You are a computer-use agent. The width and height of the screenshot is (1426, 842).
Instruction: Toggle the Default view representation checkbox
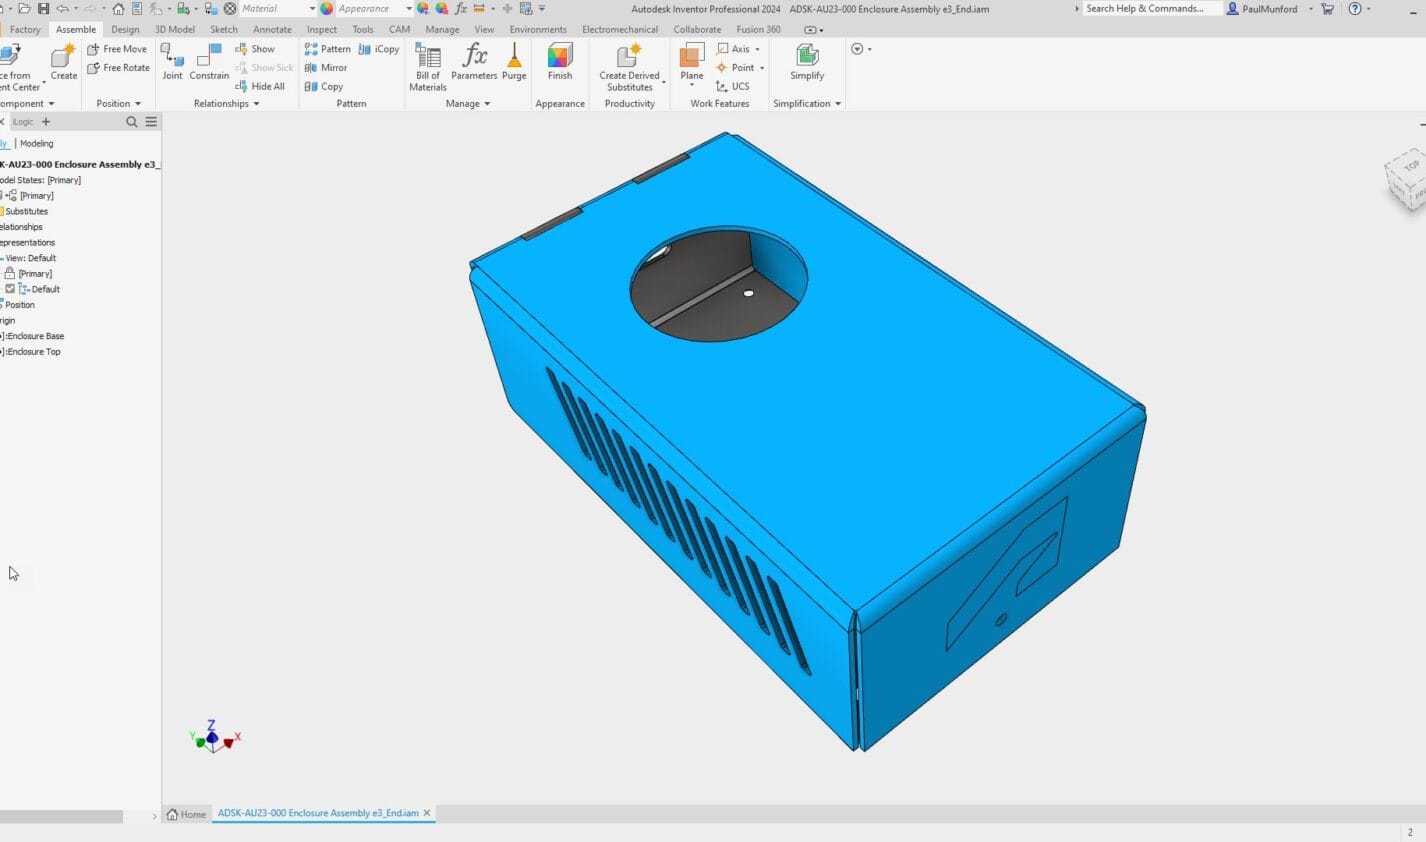point(10,289)
